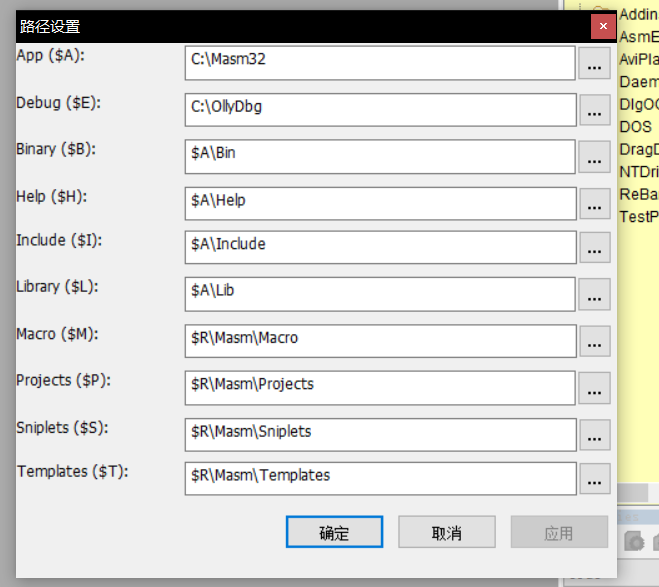Focus the Debug field containing C:\OllyDbg
The height and width of the screenshot is (587, 659).
(380, 109)
